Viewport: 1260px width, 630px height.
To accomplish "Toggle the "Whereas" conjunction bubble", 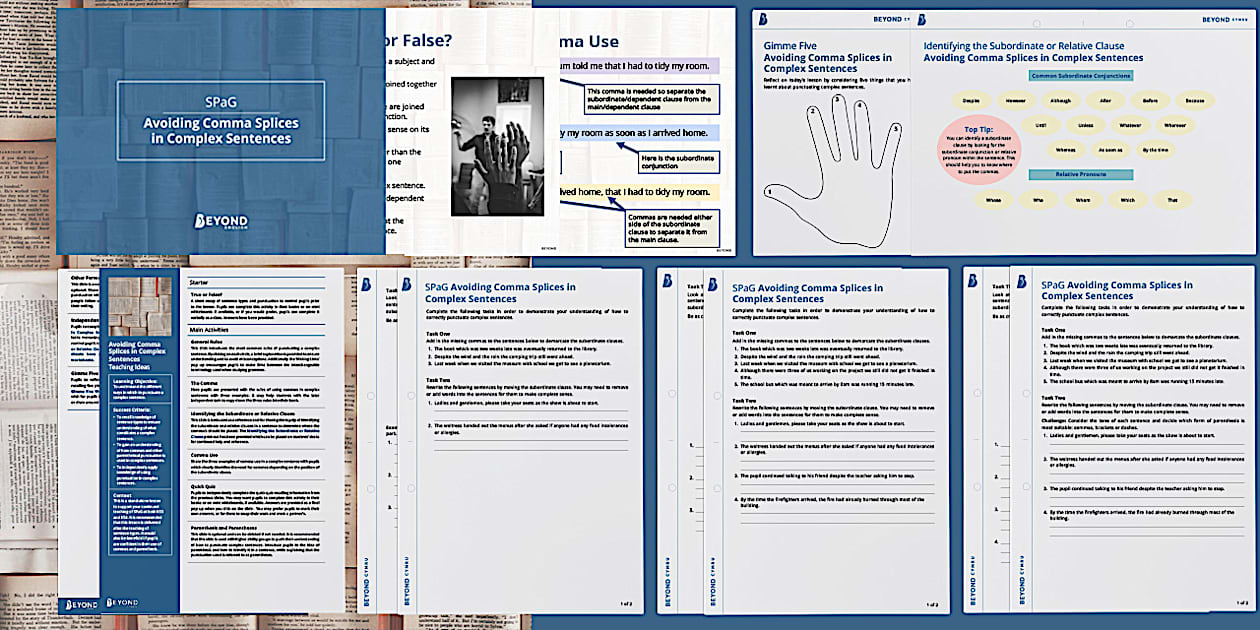I will point(1066,149).
